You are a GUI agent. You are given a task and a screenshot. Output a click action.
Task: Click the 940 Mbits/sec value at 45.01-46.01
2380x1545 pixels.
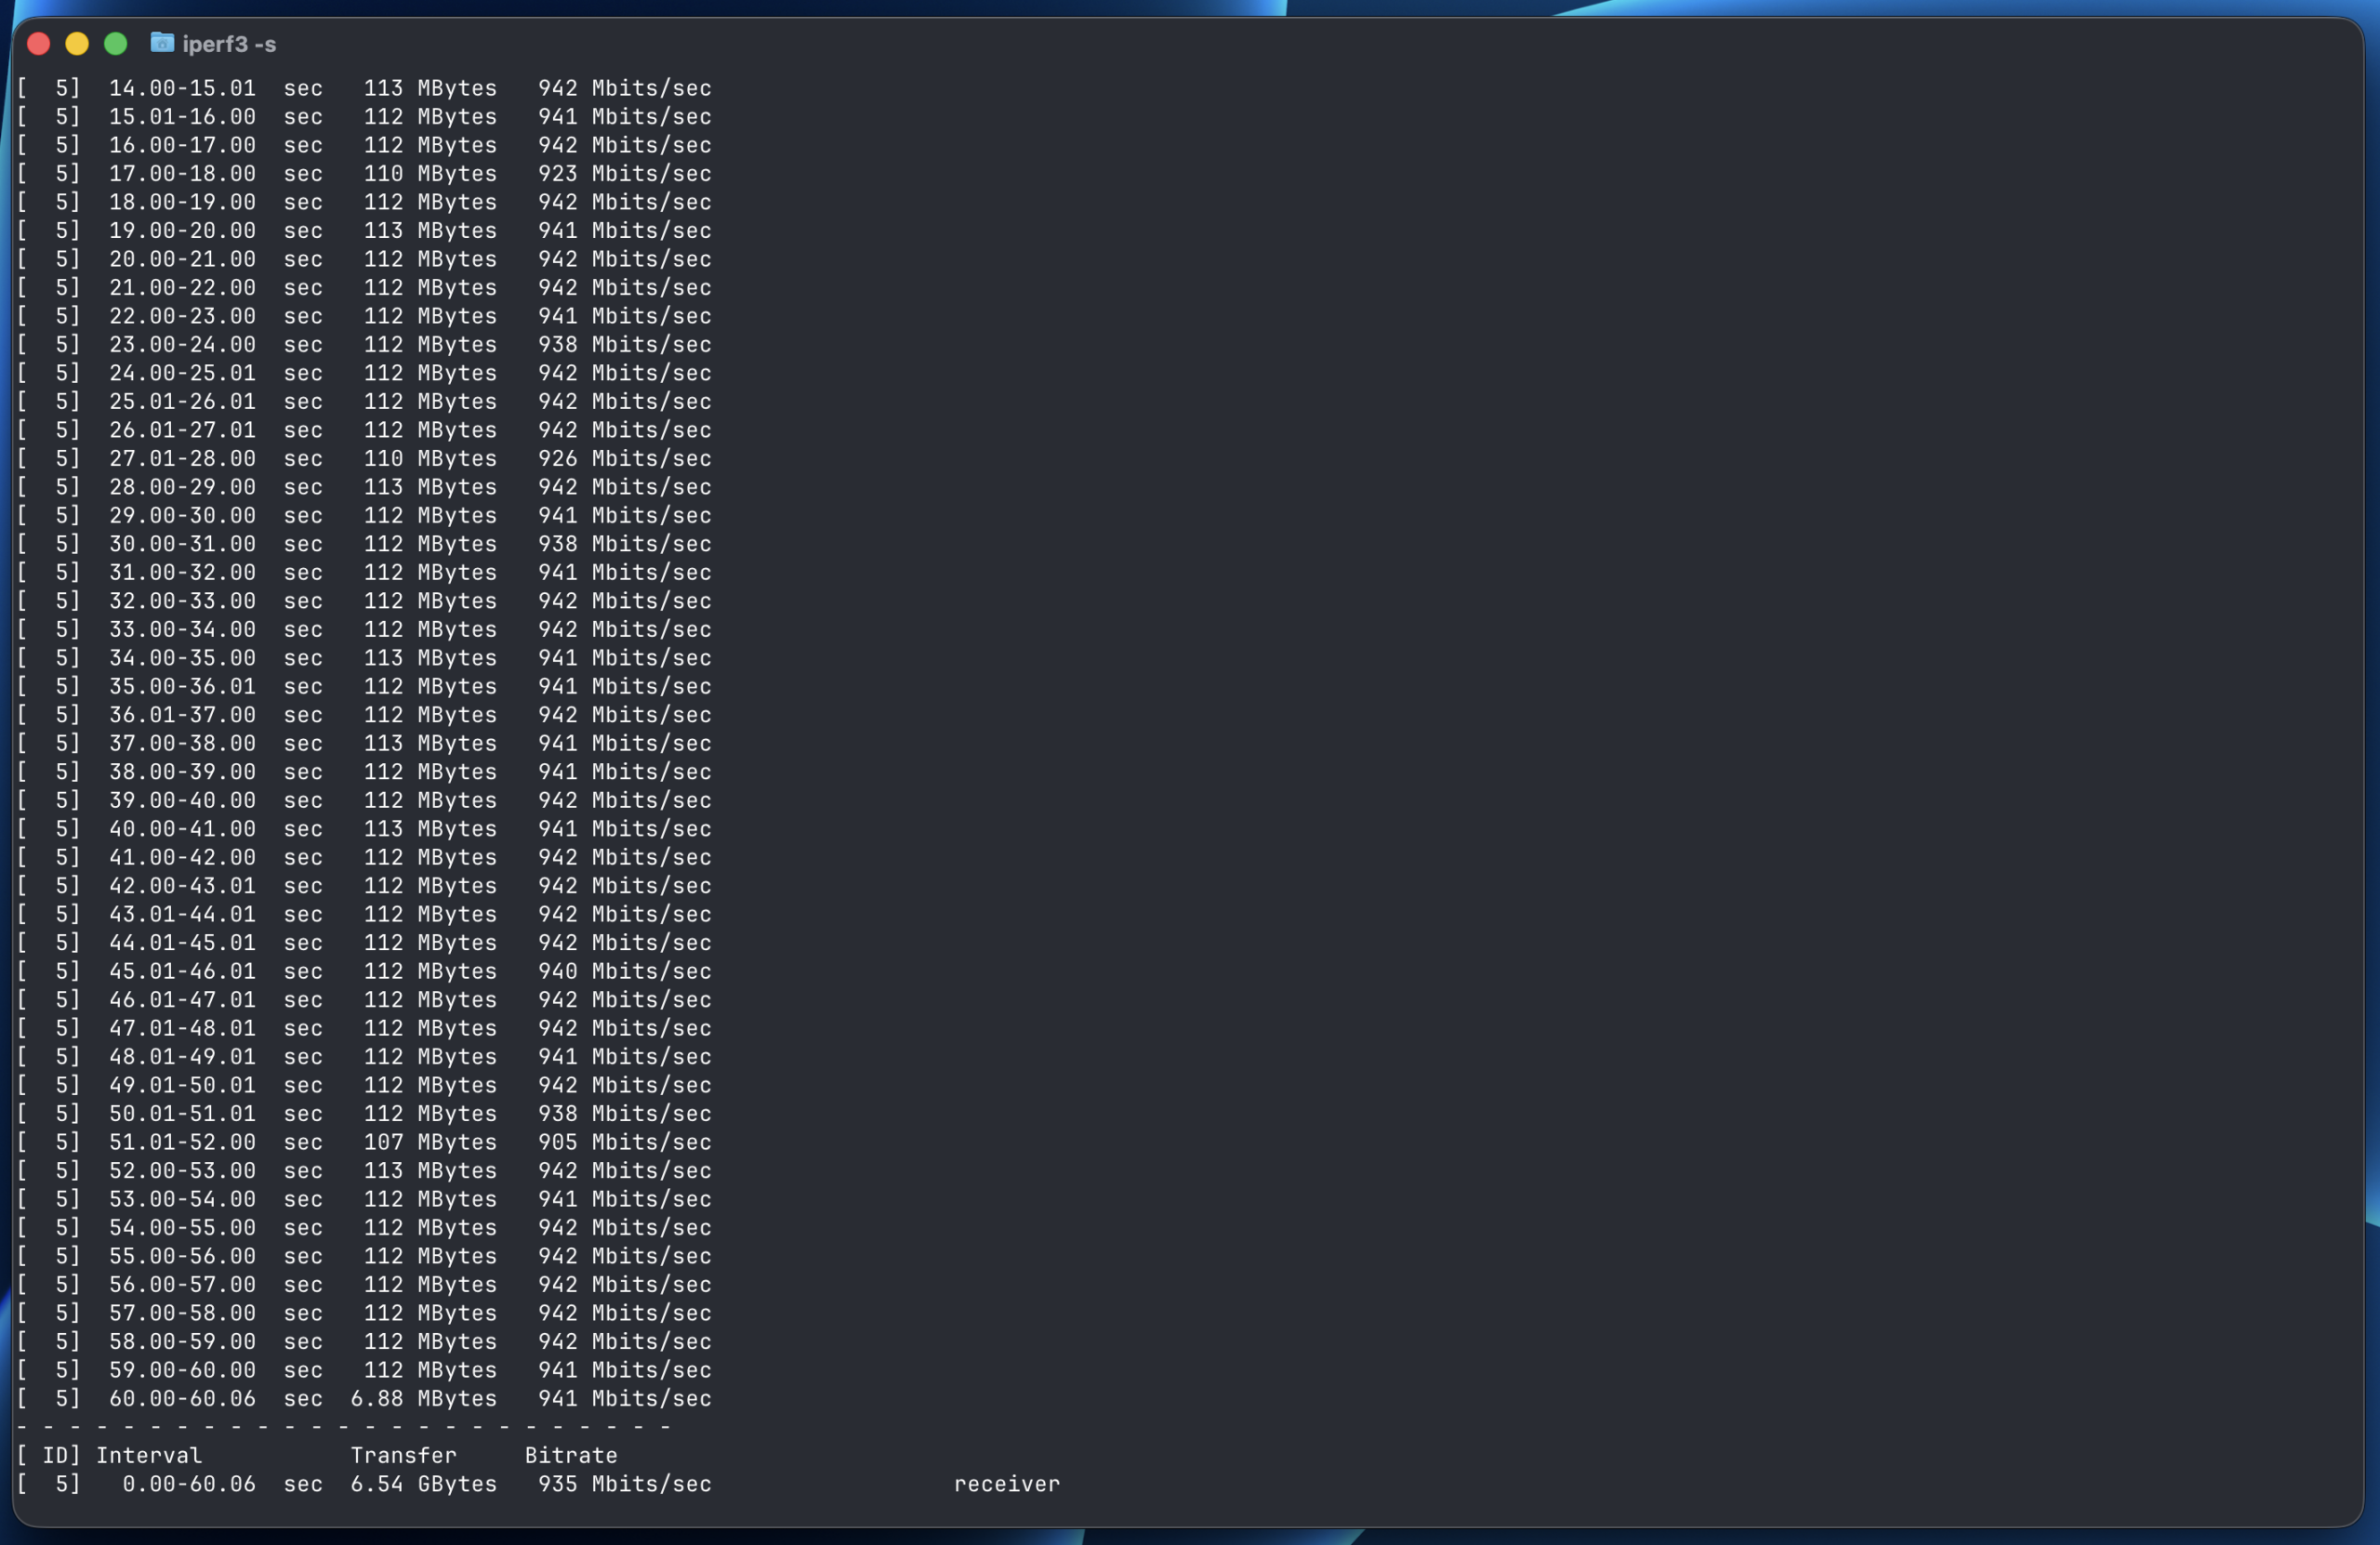tap(625, 972)
